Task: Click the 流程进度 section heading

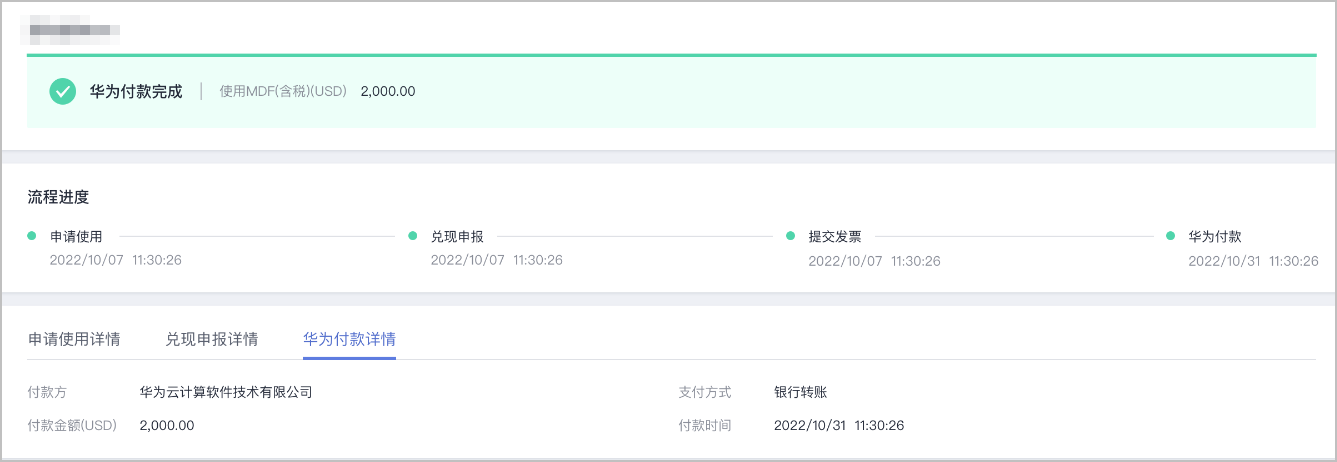Action: 58,197
